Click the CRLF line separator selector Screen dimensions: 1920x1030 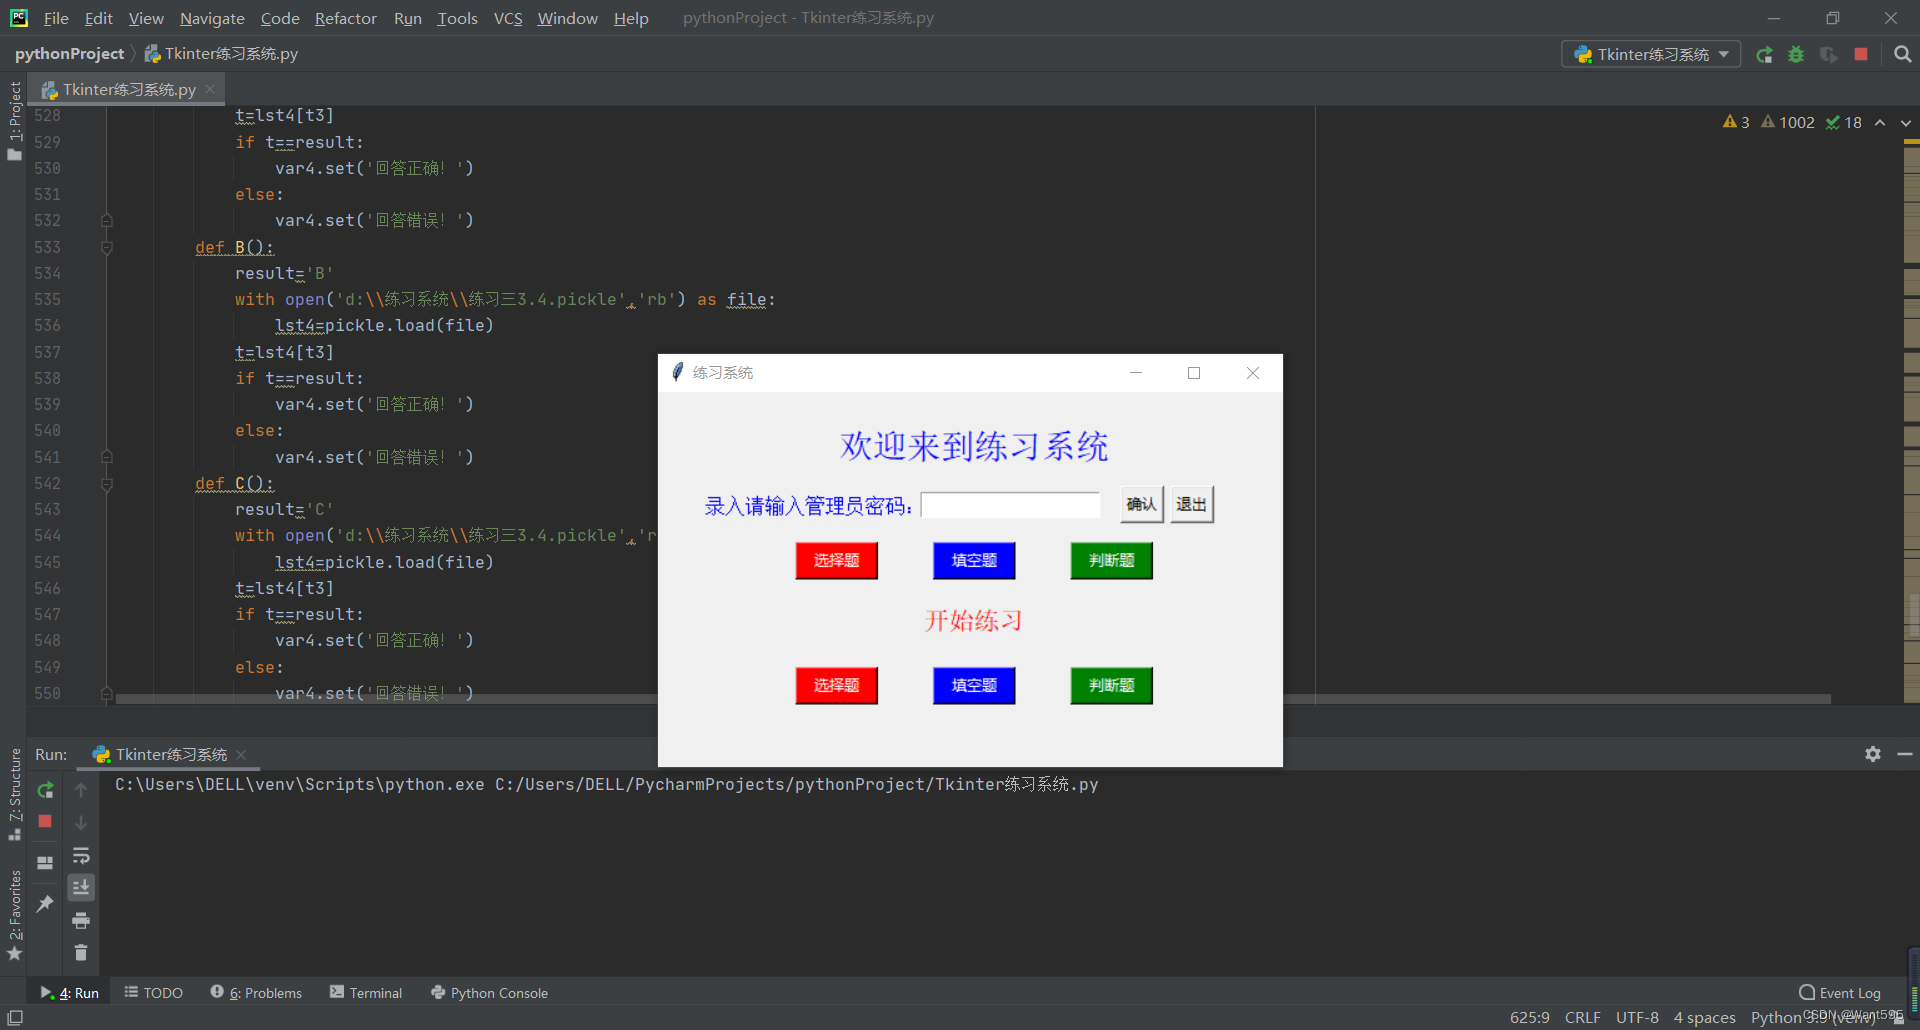coord(1582,1017)
